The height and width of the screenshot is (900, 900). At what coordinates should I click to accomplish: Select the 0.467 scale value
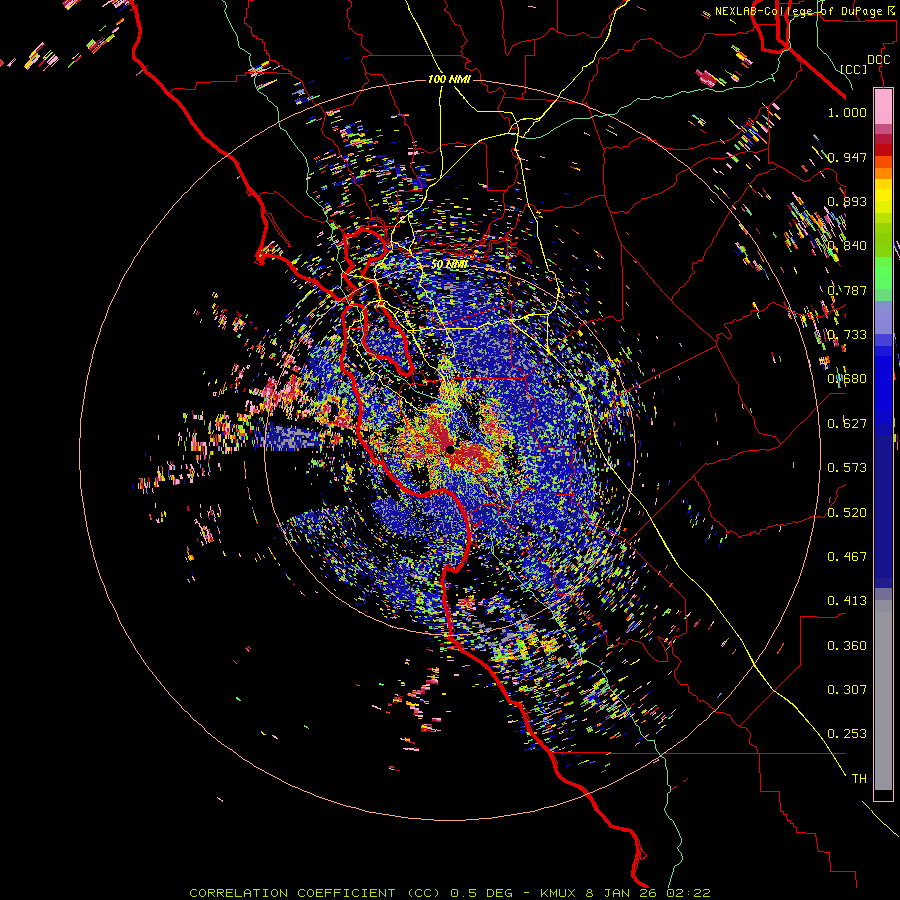point(847,557)
